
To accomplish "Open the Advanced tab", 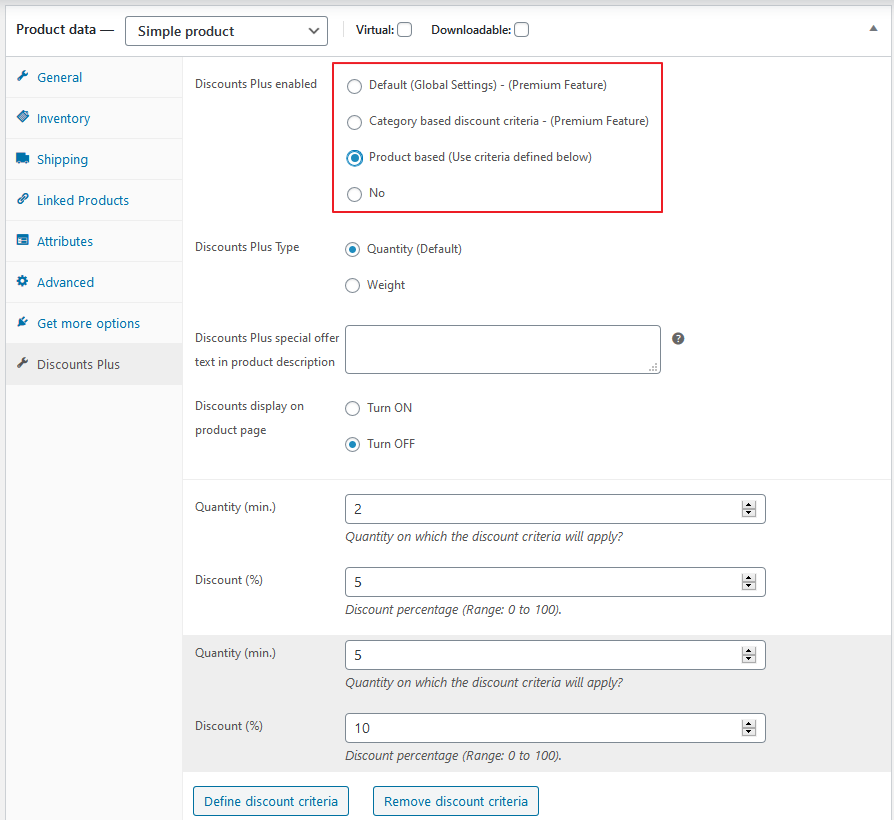I will point(94,282).
